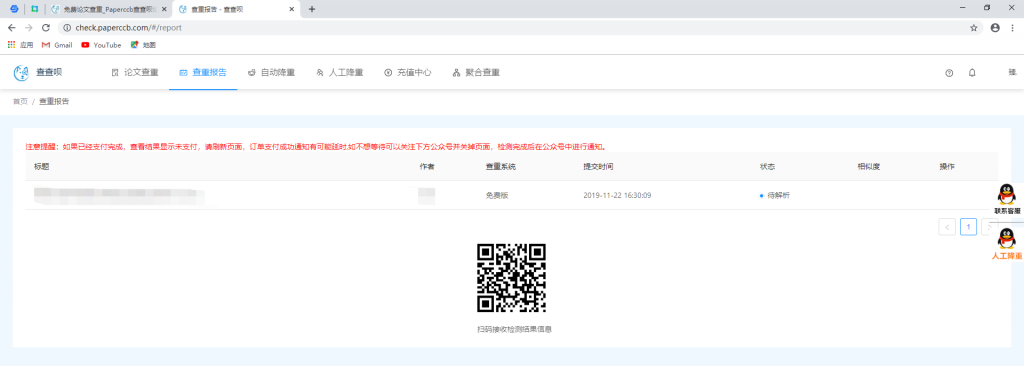Bookmark this page with the star icon
Screen dimensions: 1024x366
974,28
